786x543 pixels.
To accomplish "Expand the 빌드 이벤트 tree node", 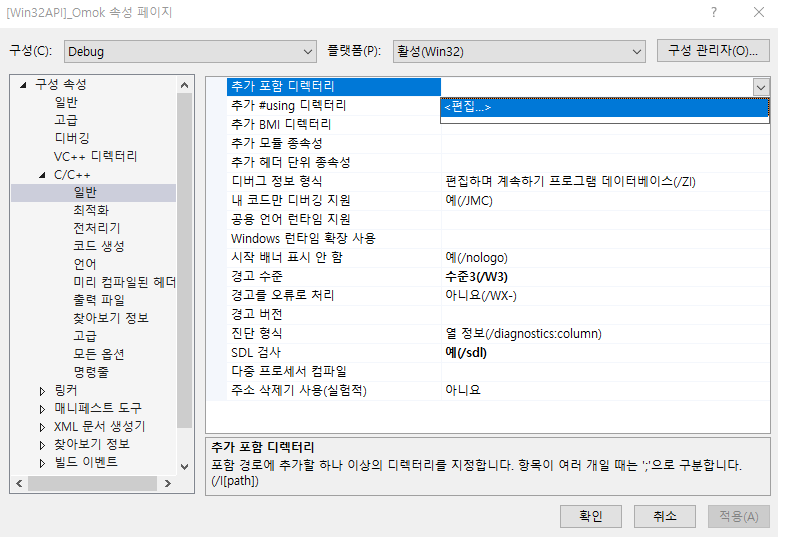I will 43,463.
